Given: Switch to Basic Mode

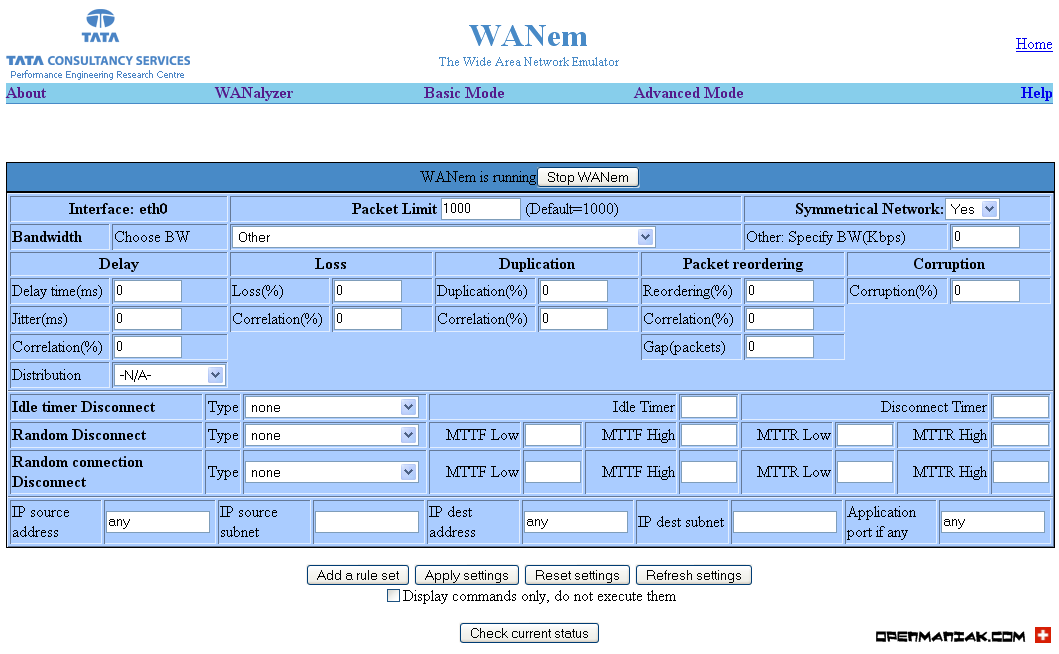Looking at the screenshot, I should [x=464, y=93].
